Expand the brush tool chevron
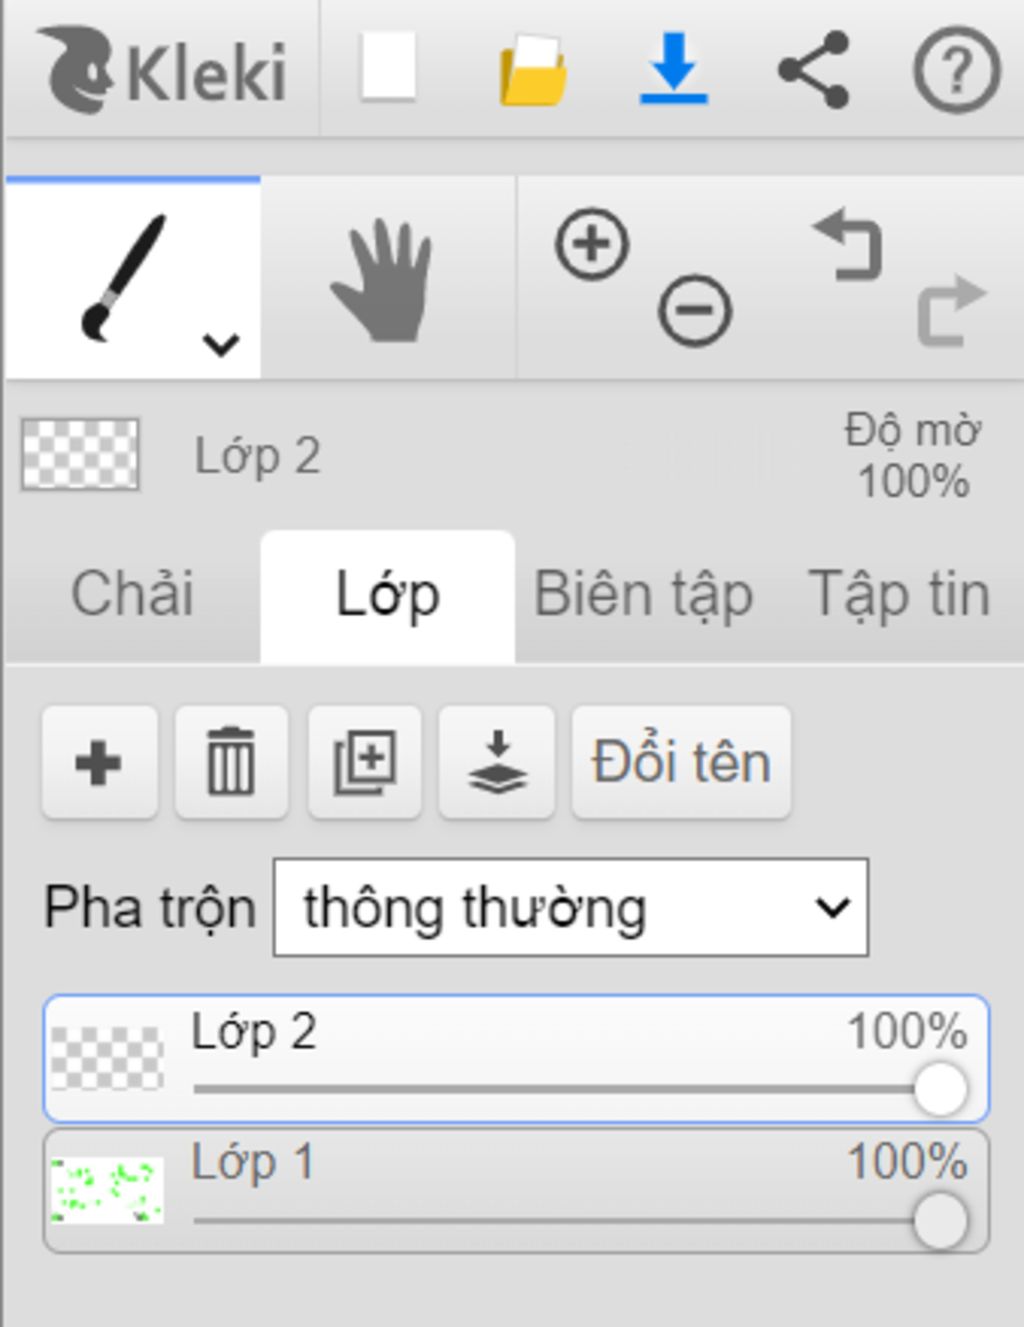This screenshot has height=1327, width=1024. pos(220,344)
